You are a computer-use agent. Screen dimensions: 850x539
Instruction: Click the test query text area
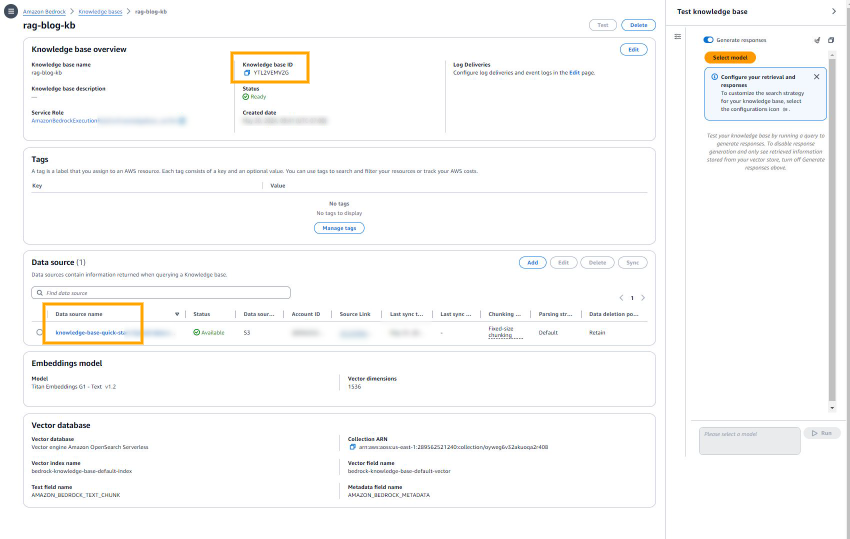[x=750, y=441]
